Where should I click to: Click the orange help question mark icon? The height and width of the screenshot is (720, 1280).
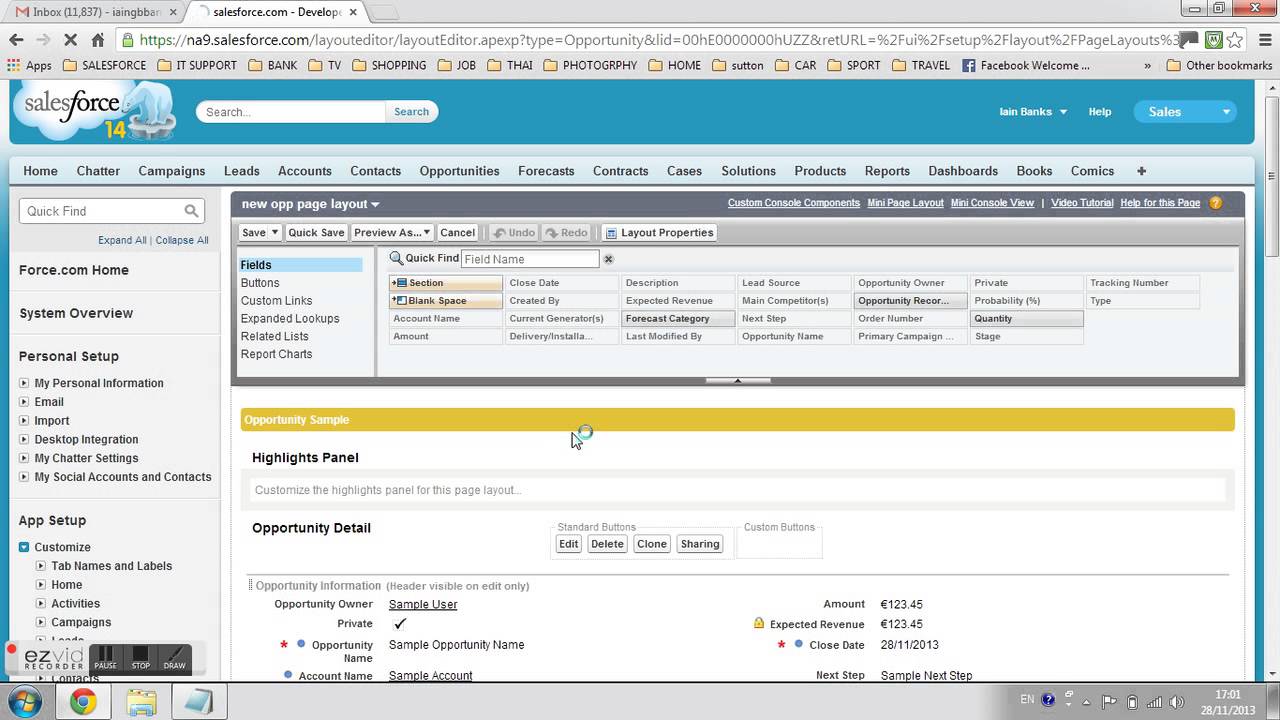tap(1216, 203)
